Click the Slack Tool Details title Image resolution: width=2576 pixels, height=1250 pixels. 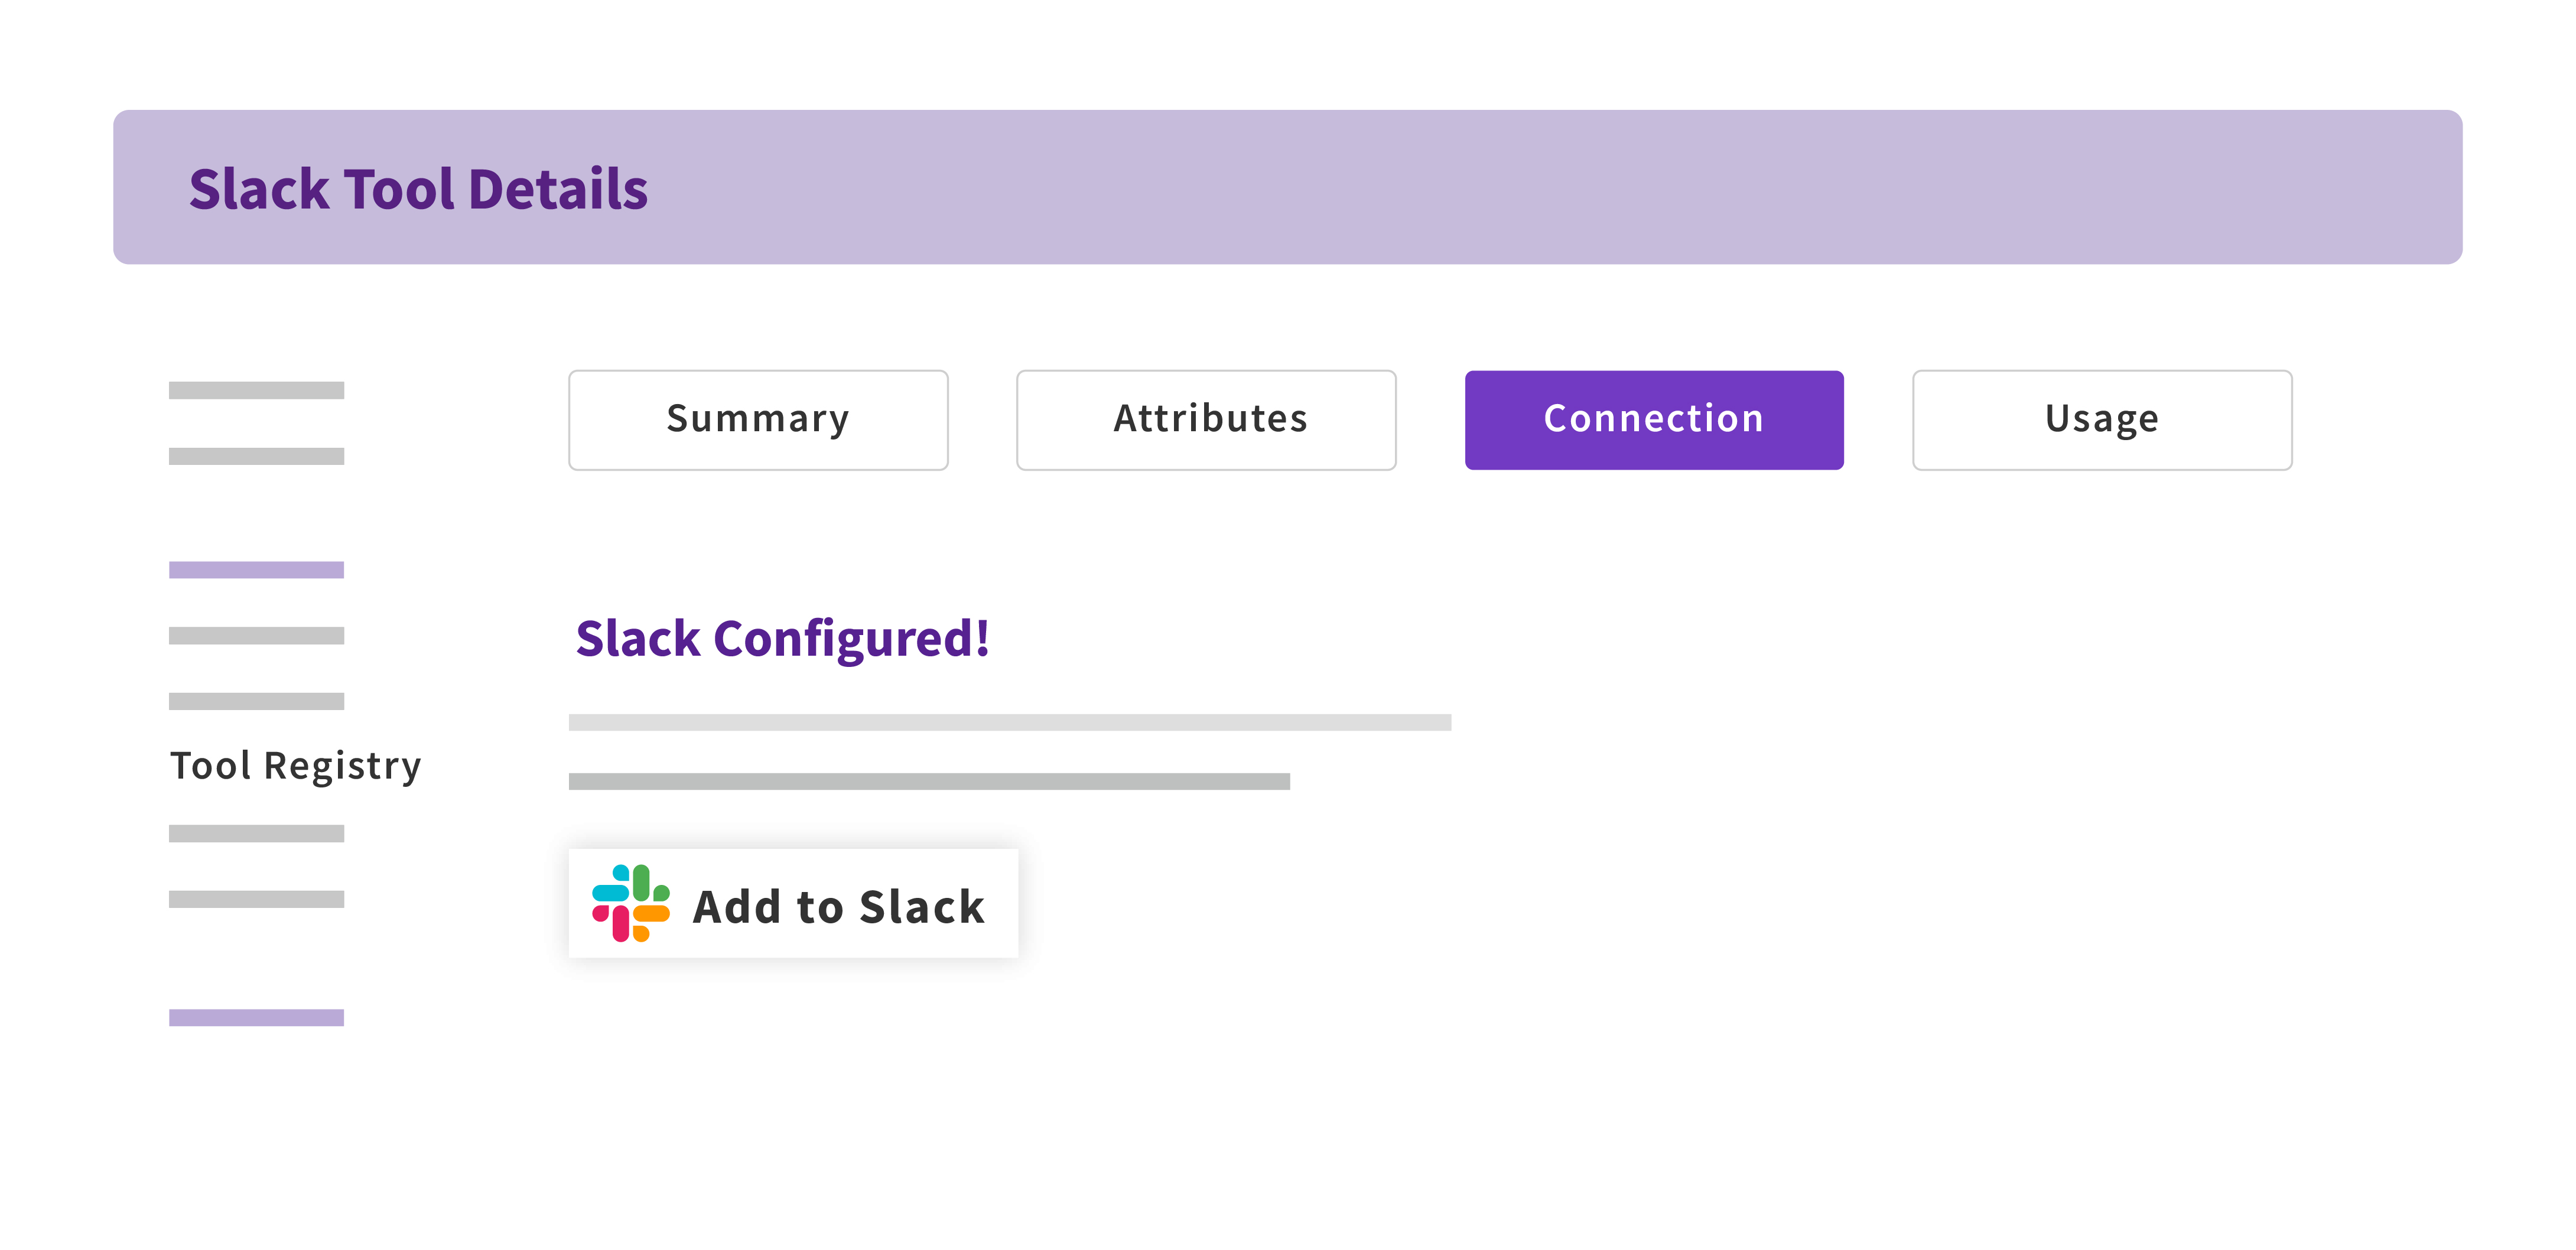pyautogui.click(x=418, y=189)
